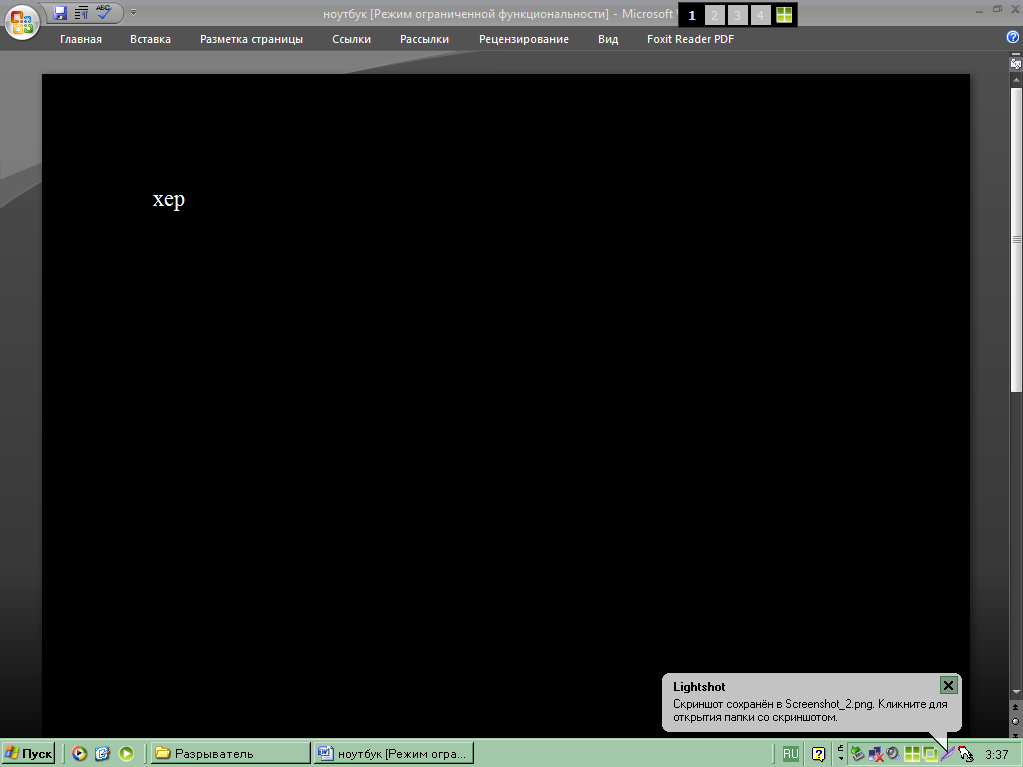Open the Word help icon
The height and width of the screenshot is (767, 1023).
pos(1012,38)
